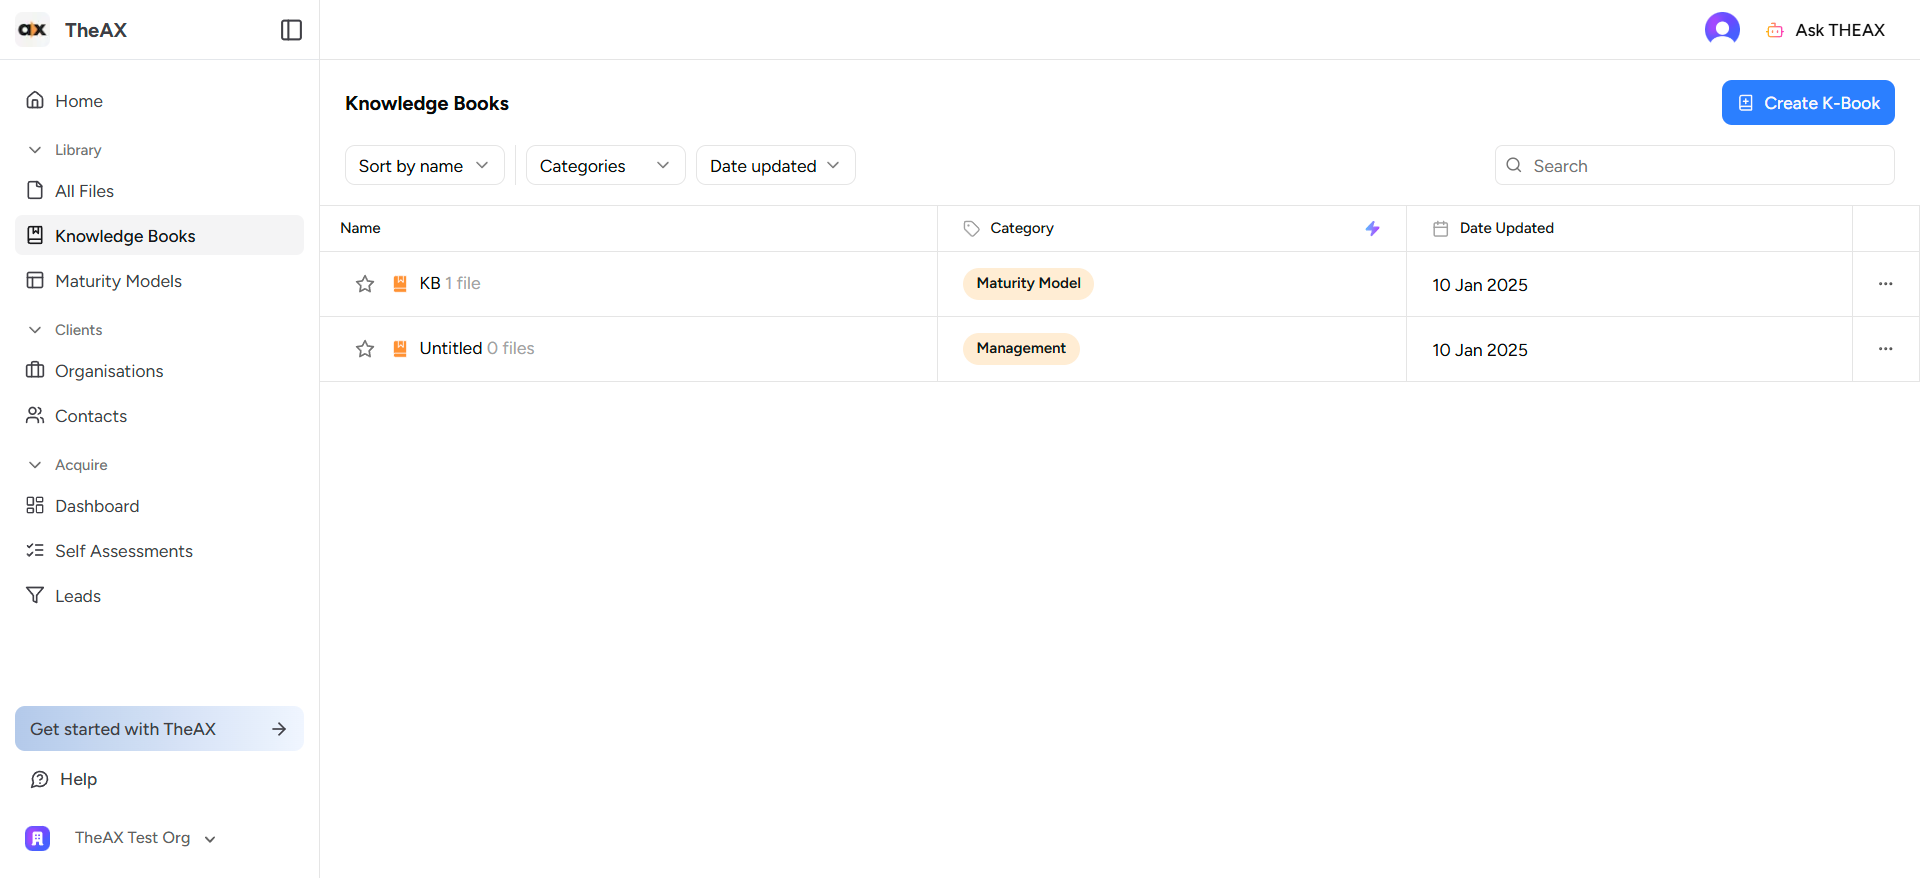Click the Help chat bubble icon
This screenshot has height=878, width=1920.
click(40, 779)
